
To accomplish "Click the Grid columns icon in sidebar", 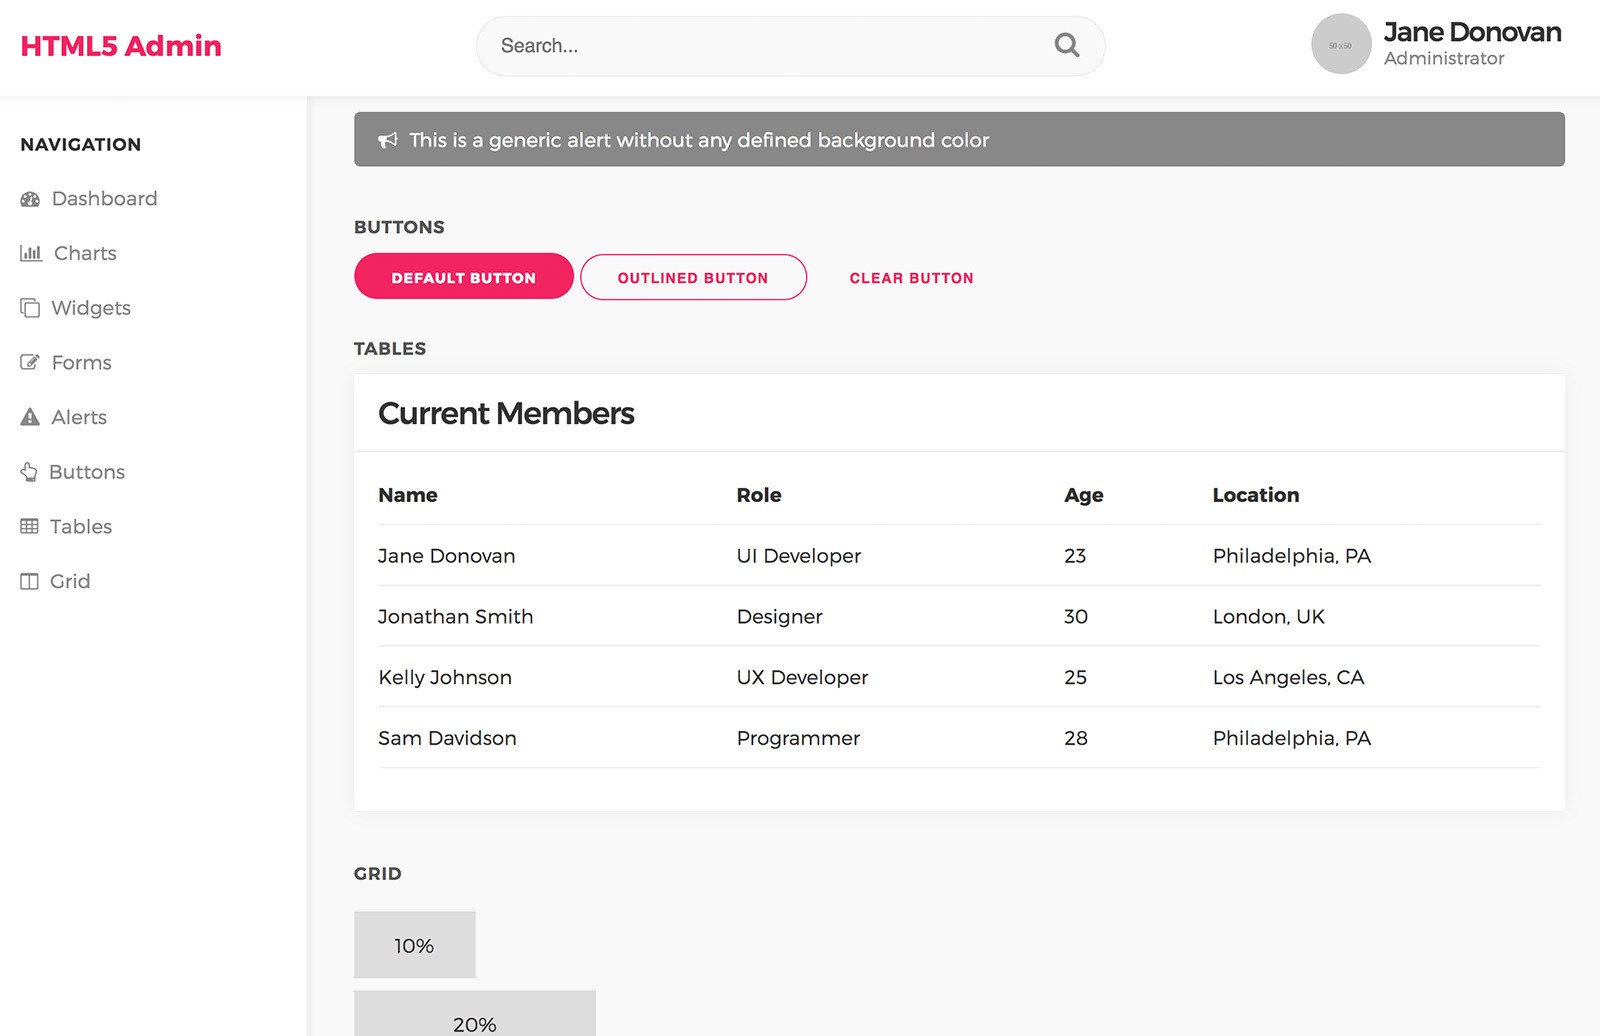I will [x=29, y=581].
